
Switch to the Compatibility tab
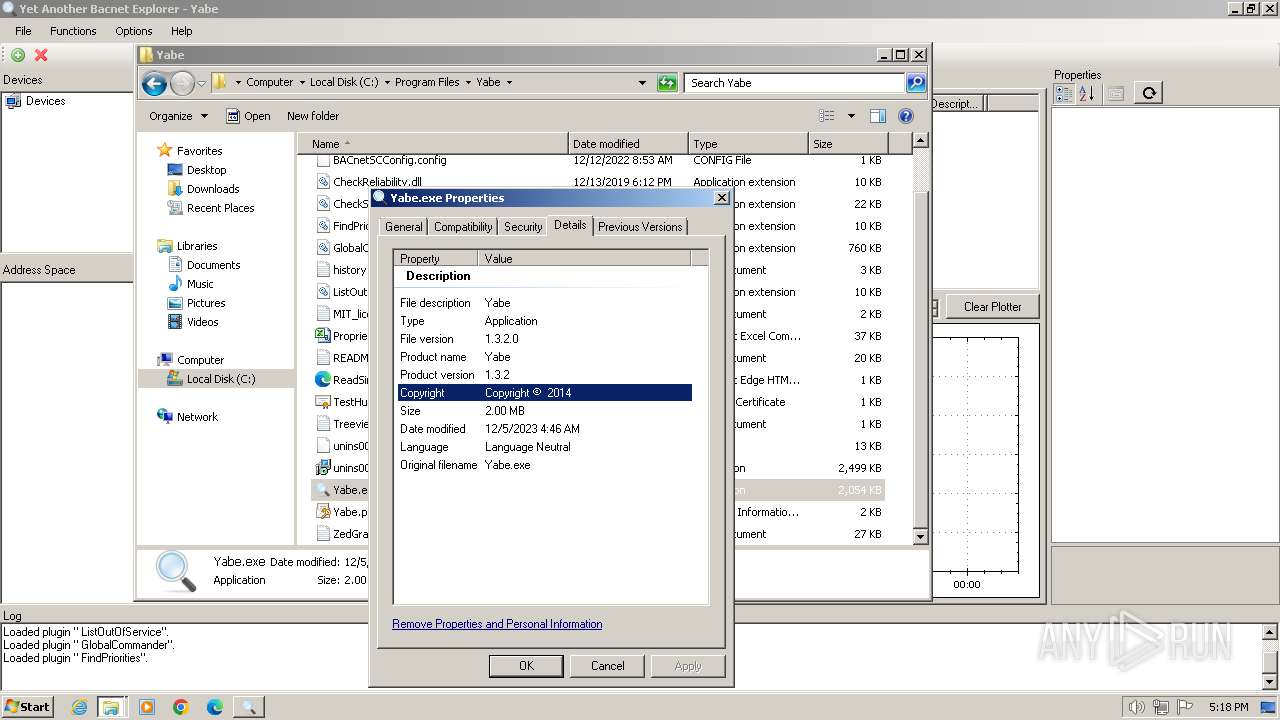[x=463, y=227]
